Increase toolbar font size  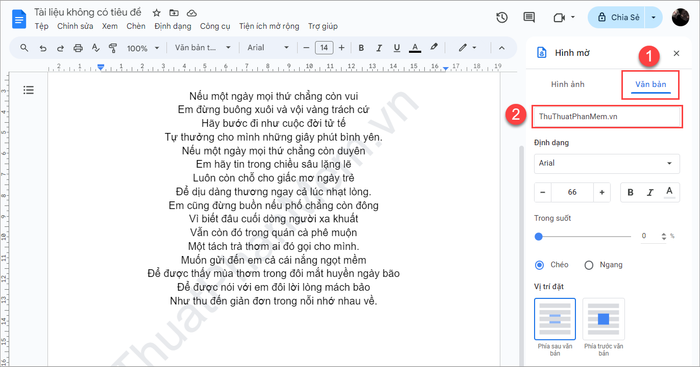[342, 47]
